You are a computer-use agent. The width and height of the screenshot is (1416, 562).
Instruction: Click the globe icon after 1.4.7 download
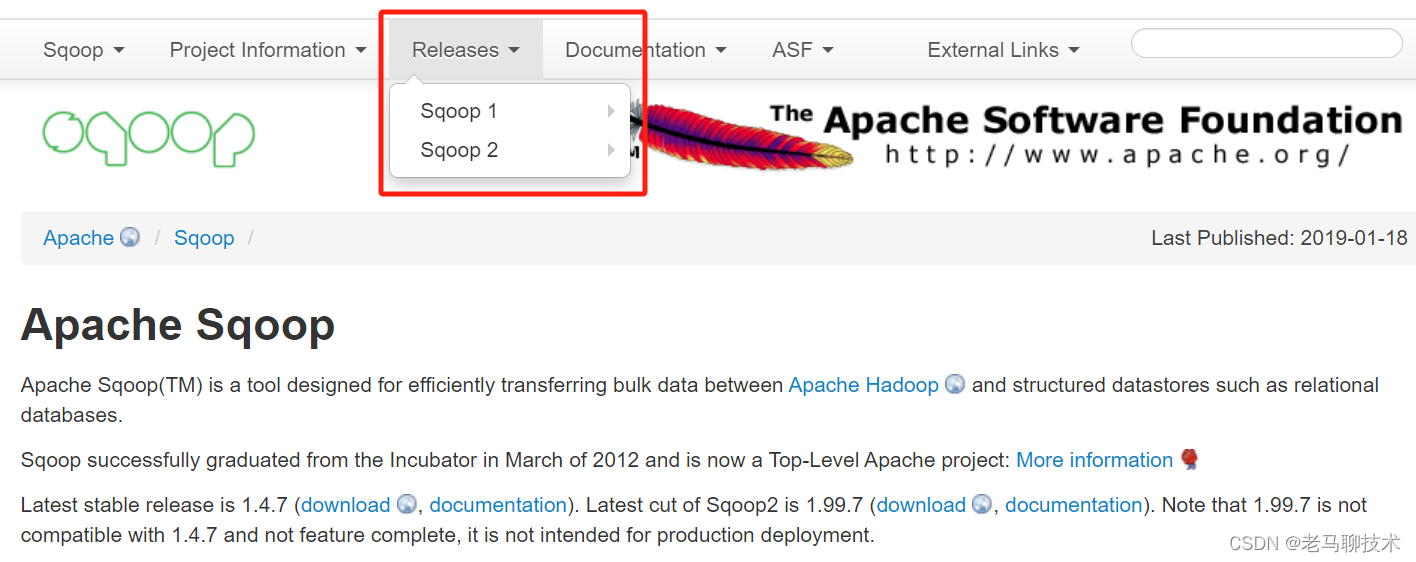[406, 504]
